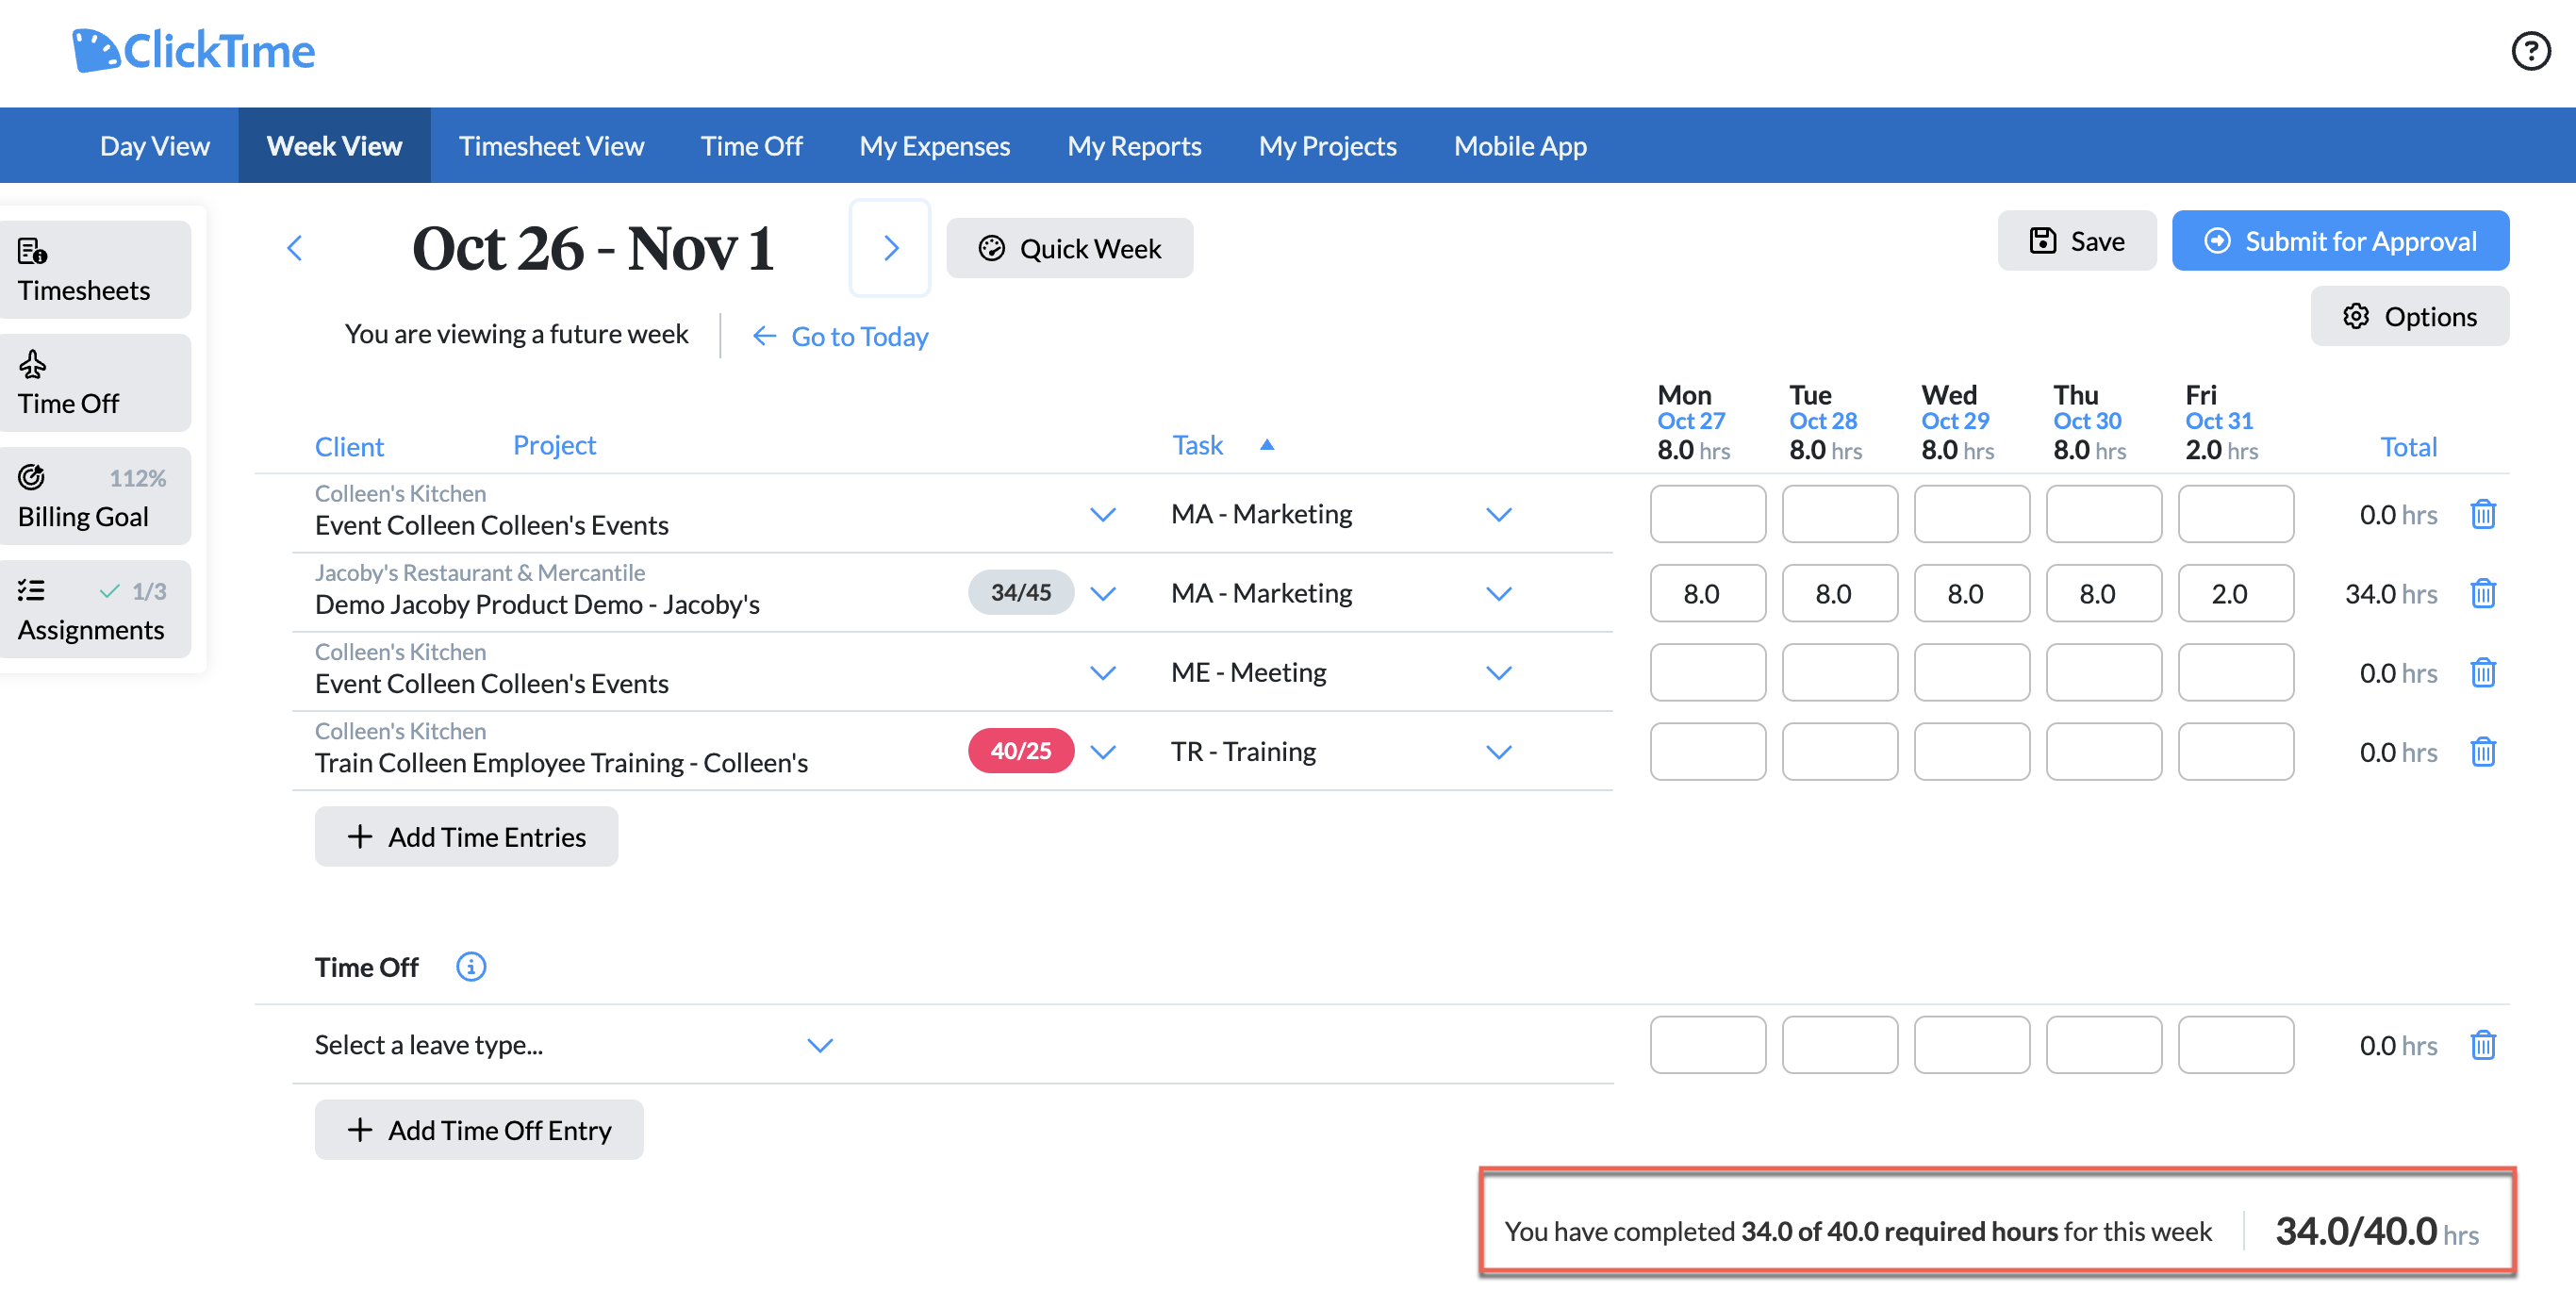
Task: Click Friday 2.0 hours field in Jacoby row
Action: point(2235,593)
